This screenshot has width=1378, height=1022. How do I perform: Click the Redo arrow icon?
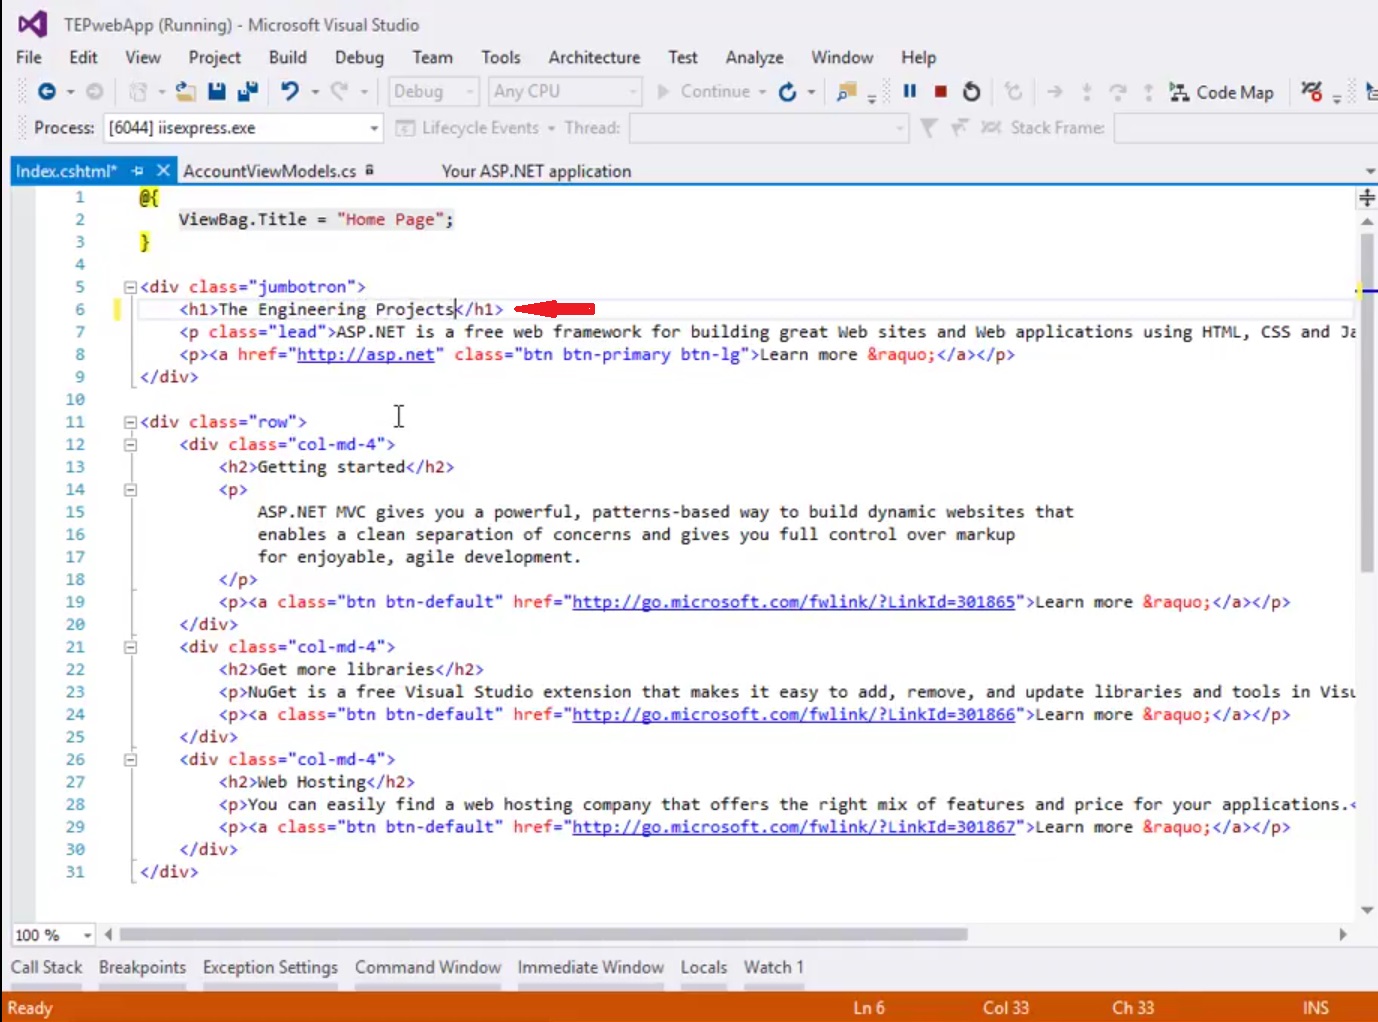pos(340,92)
